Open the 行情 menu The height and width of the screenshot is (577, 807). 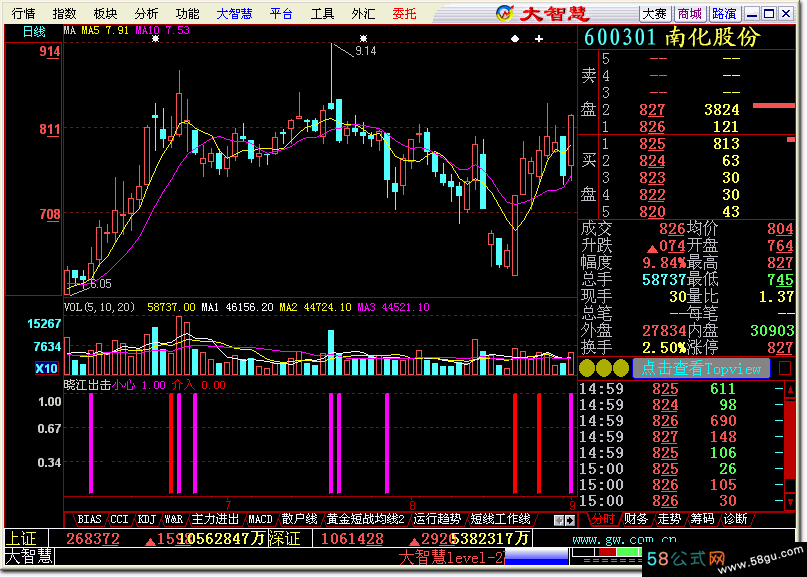(23, 13)
